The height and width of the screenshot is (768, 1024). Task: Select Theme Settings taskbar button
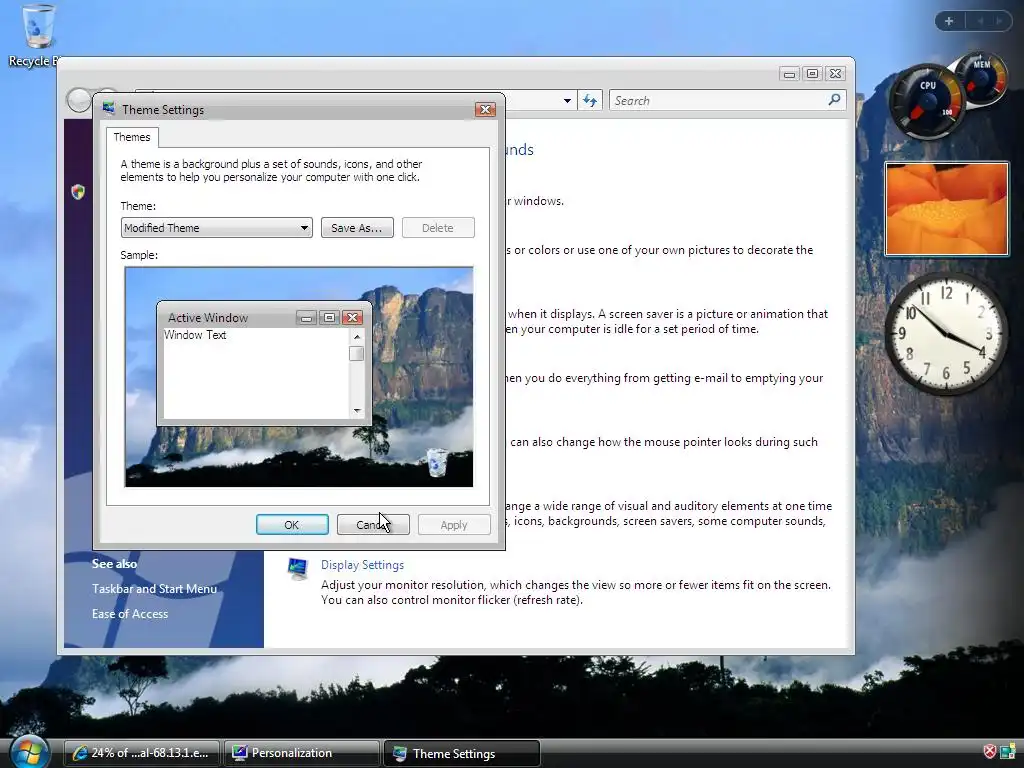tap(462, 754)
